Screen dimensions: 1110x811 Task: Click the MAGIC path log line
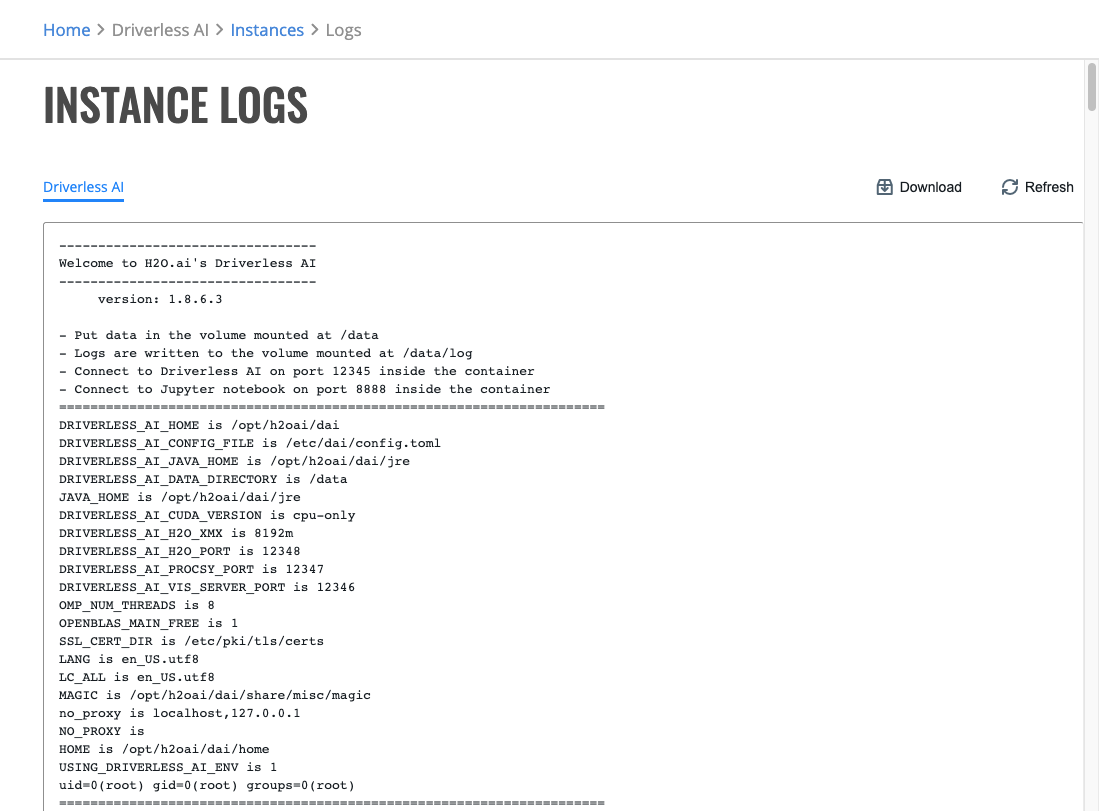[x=214, y=696]
